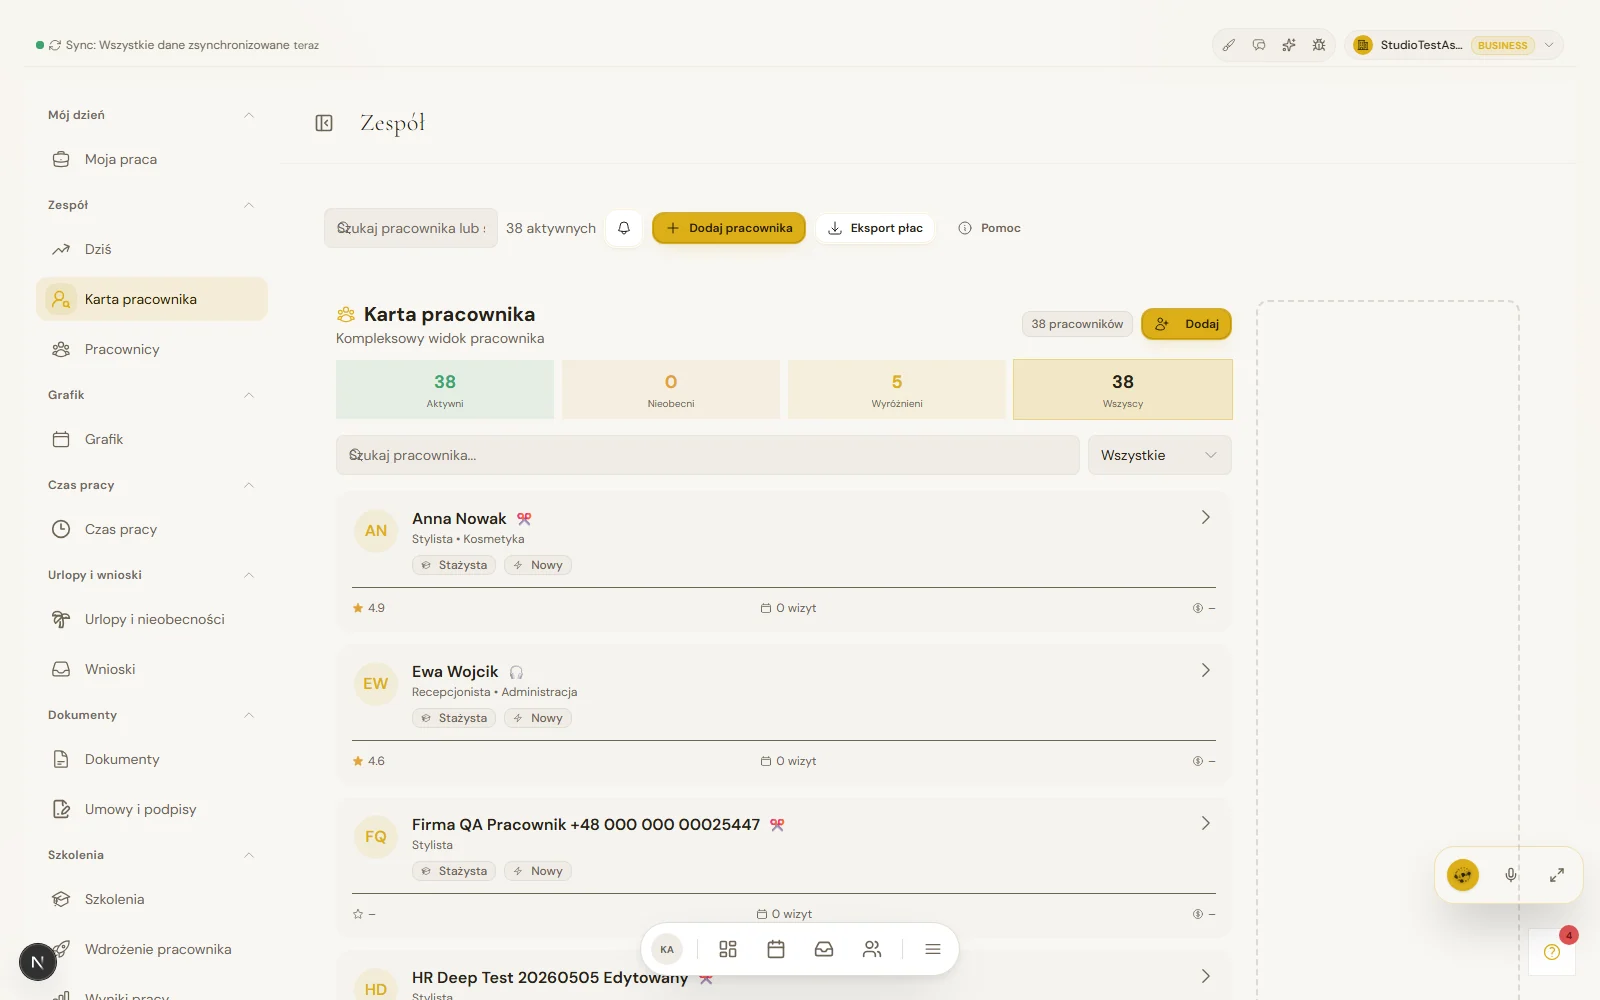Click the Eksport płac button
Image resolution: width=1600 pixels, height=1000 pixels.
(875, 228)
